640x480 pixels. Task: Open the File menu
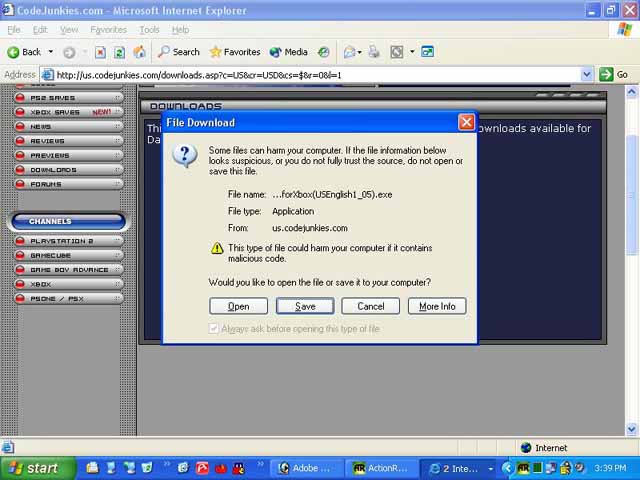[x=14, y=30]
